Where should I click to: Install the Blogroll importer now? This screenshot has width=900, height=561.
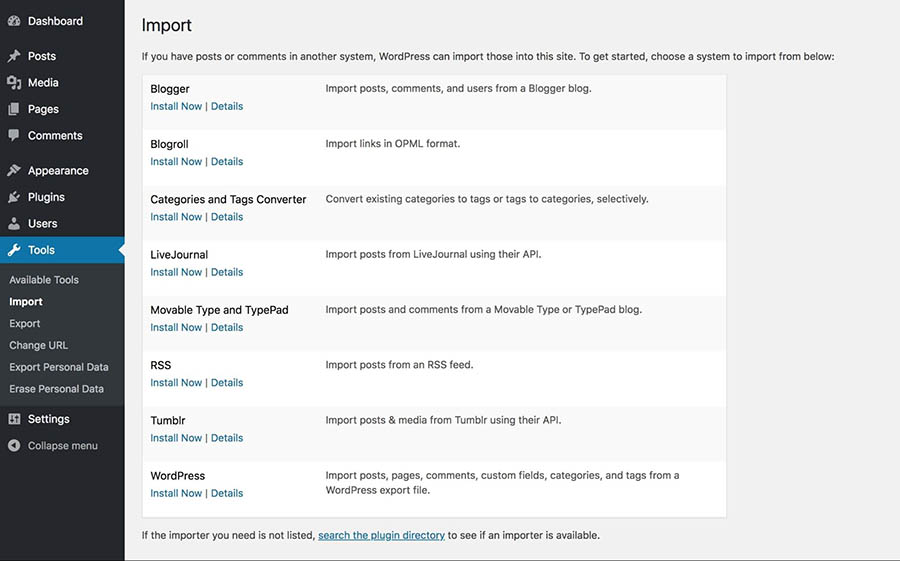click(x=176, y=161)
